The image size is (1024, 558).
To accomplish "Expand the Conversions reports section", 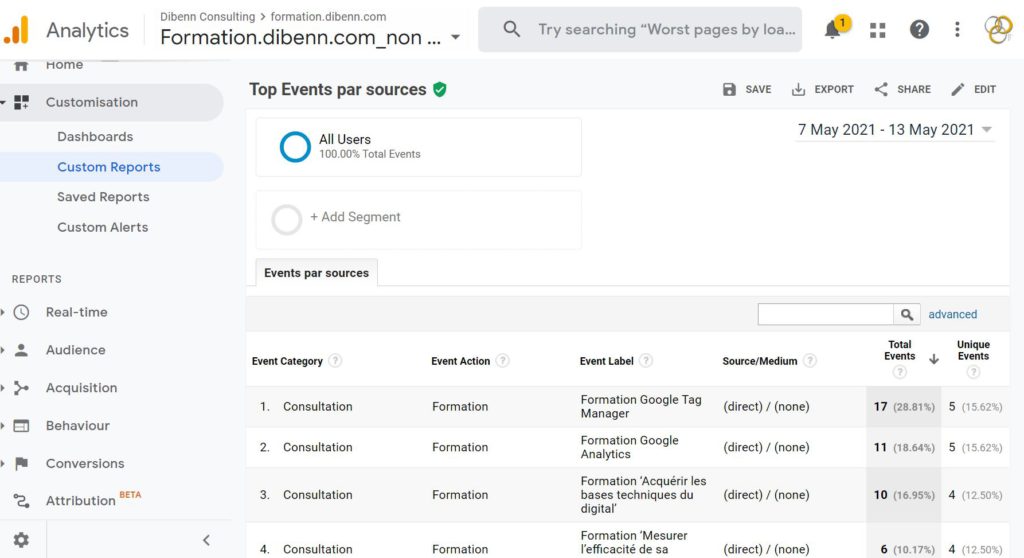I will (x=3, y=463).
